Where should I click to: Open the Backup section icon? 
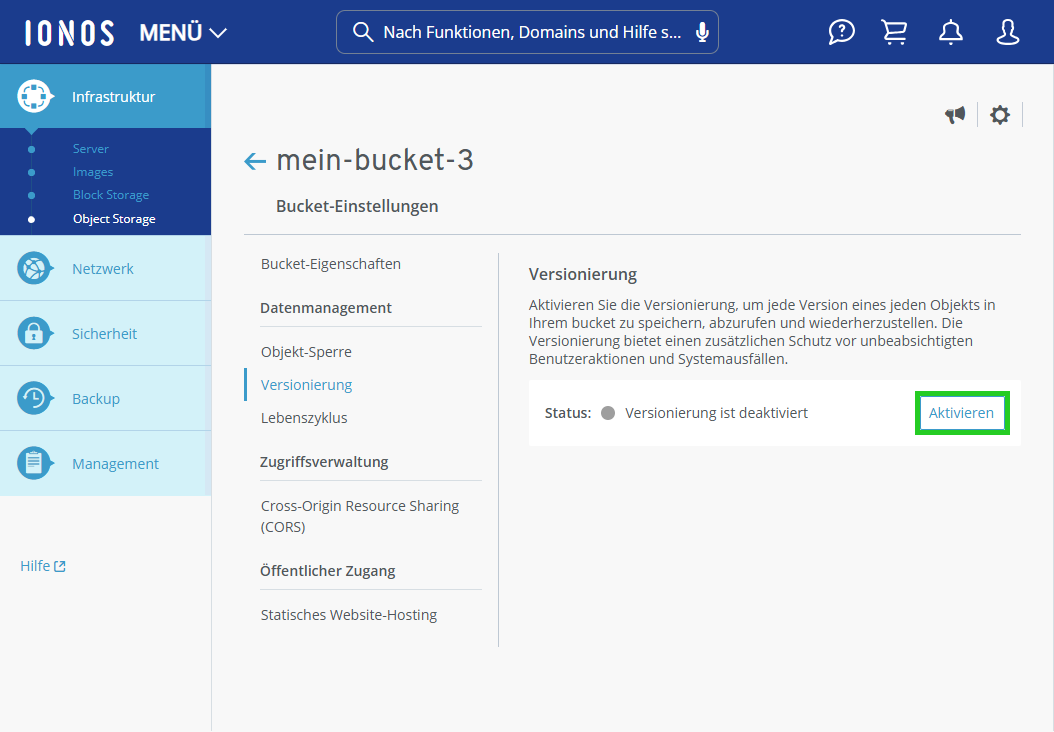[36, 397]
